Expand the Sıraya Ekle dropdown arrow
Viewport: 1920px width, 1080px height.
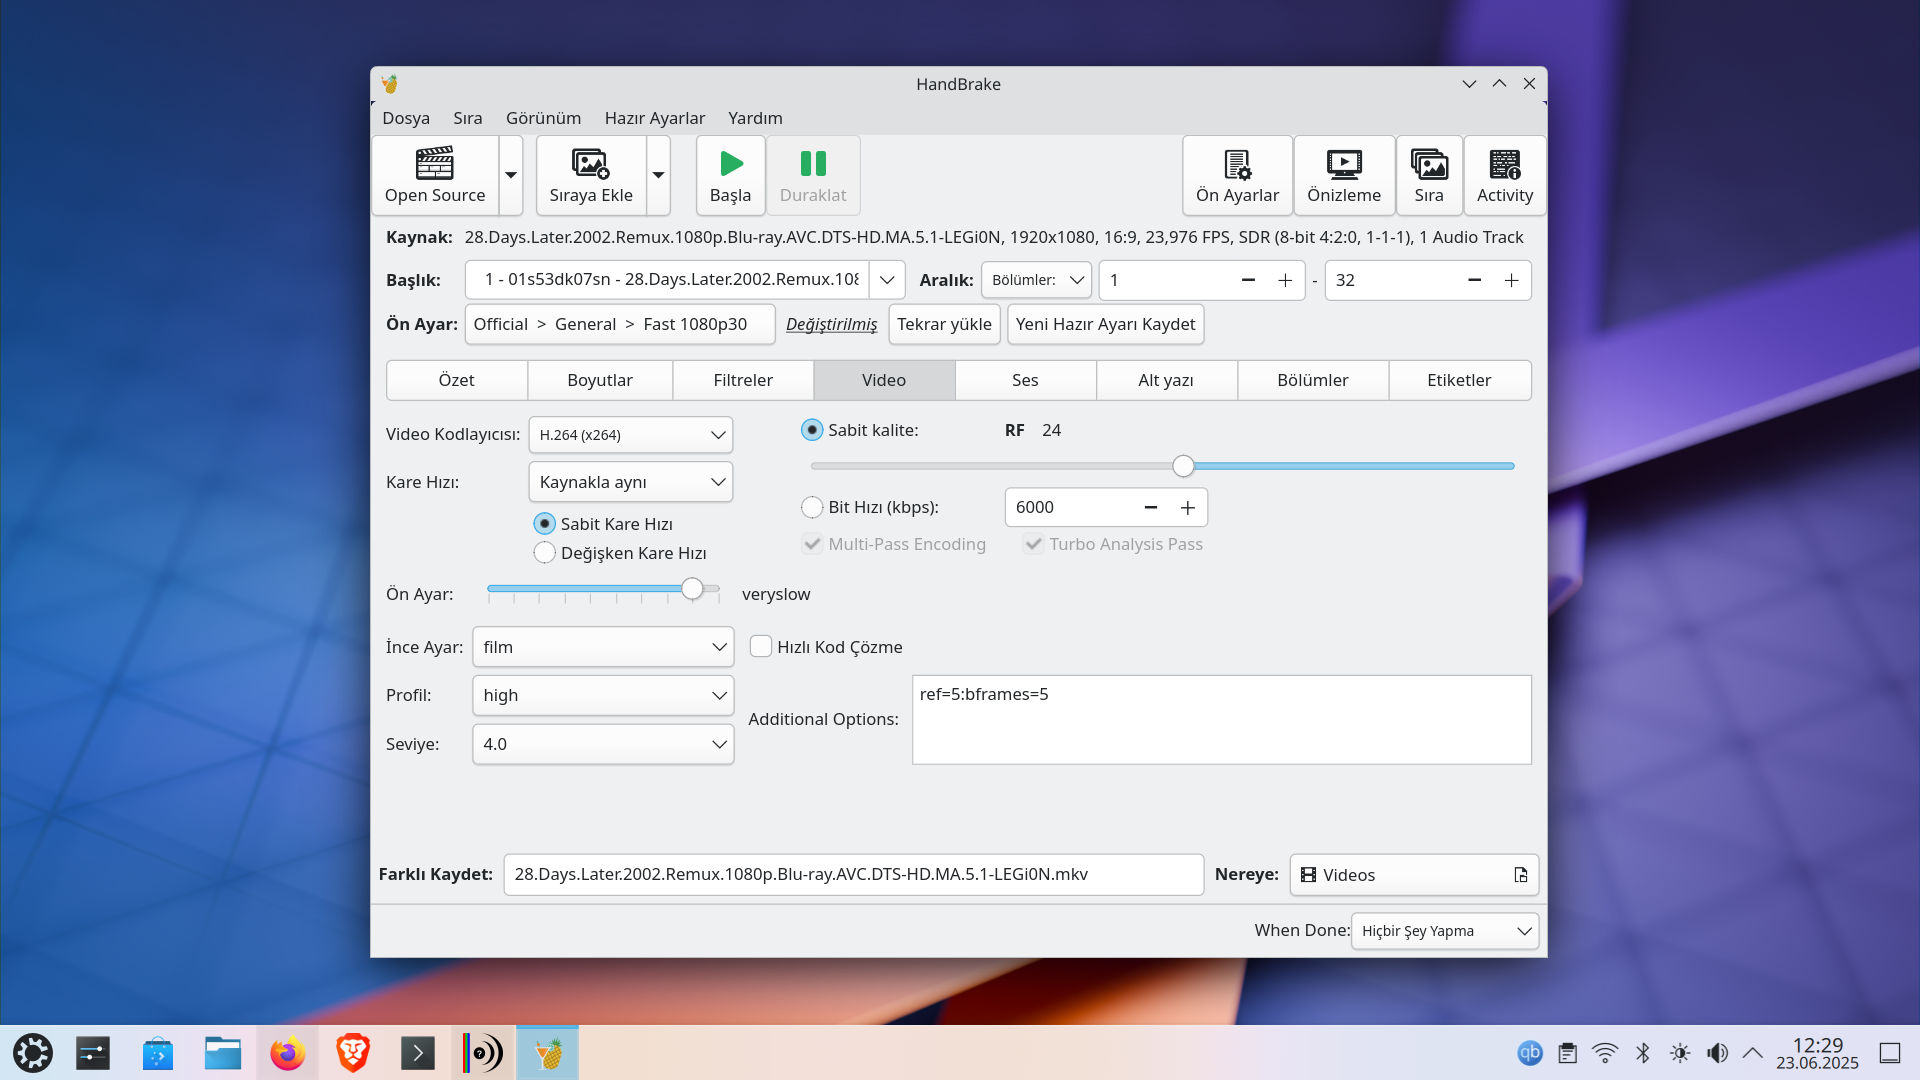(658, 176)
